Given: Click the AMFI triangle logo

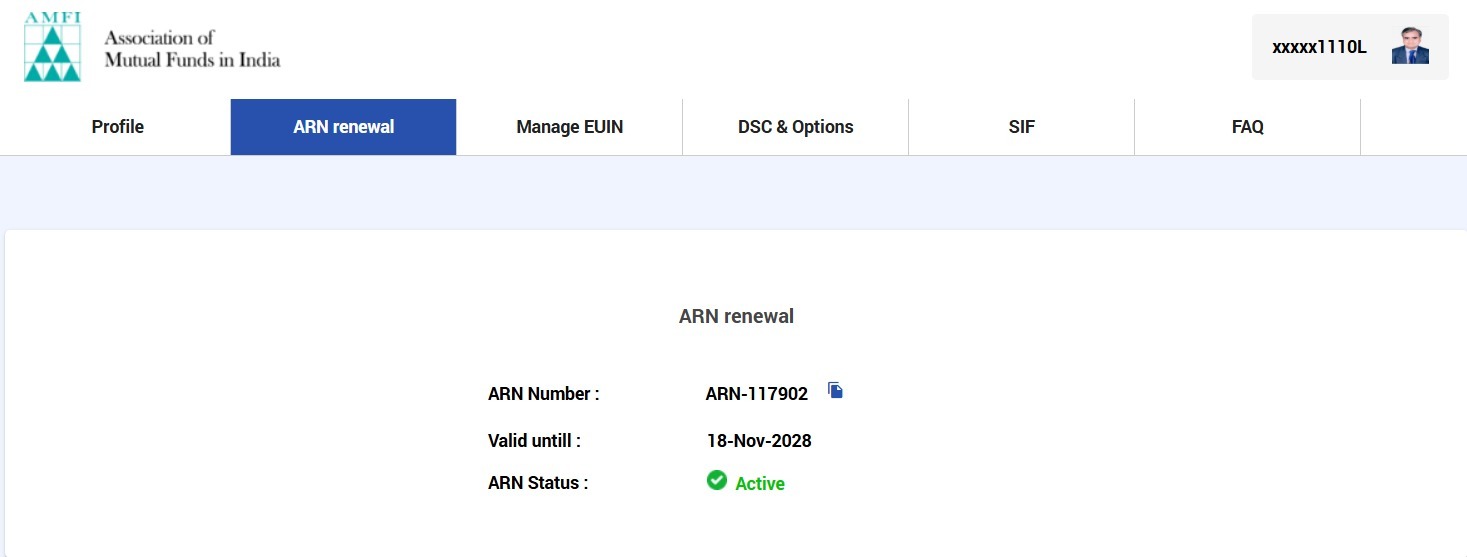Looking at the screenshot, I should point(52,54).
